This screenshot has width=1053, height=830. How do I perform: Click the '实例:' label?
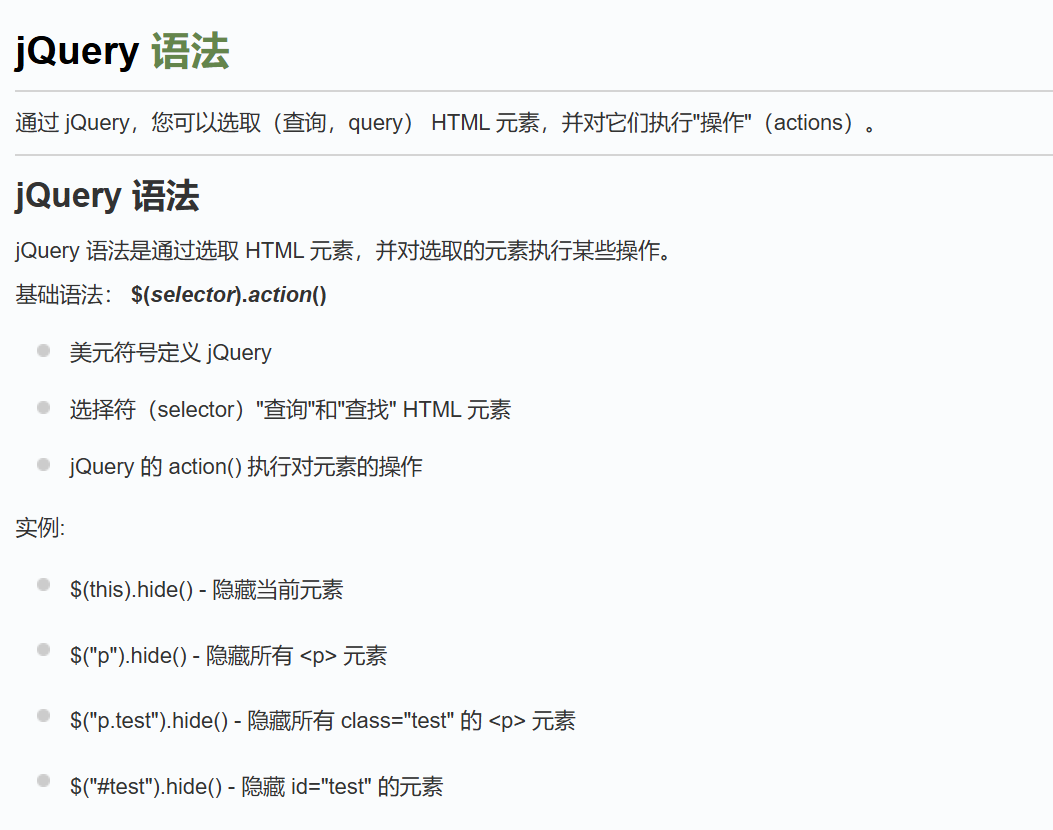[x=40, y=528]
